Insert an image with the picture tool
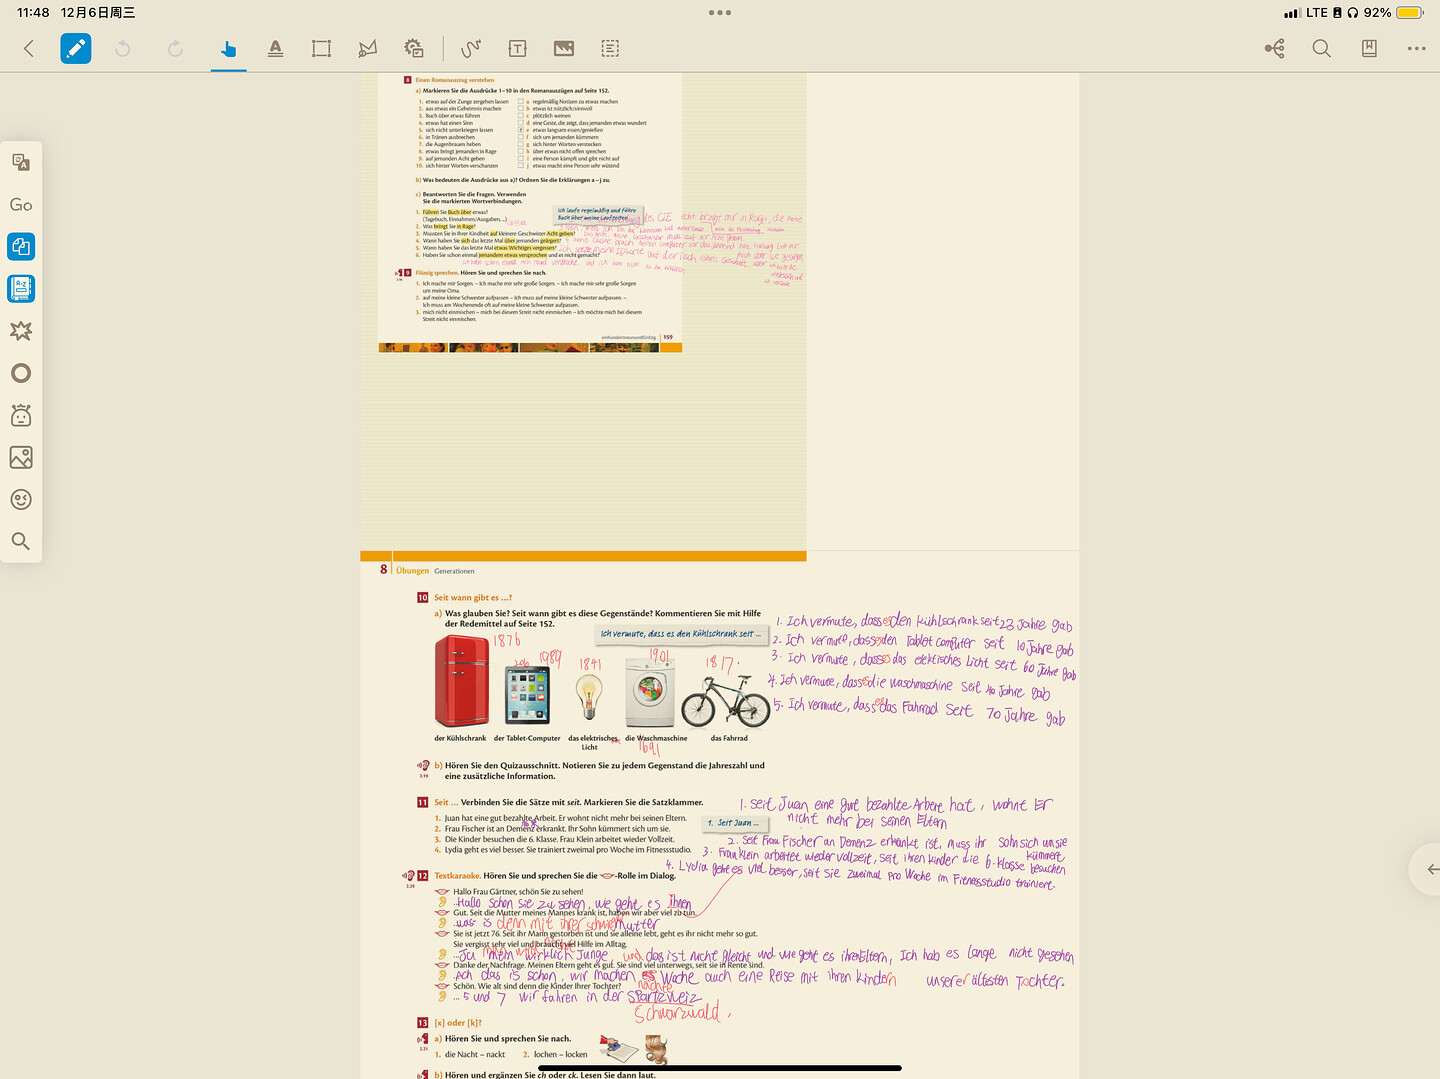 click(564, 48)
